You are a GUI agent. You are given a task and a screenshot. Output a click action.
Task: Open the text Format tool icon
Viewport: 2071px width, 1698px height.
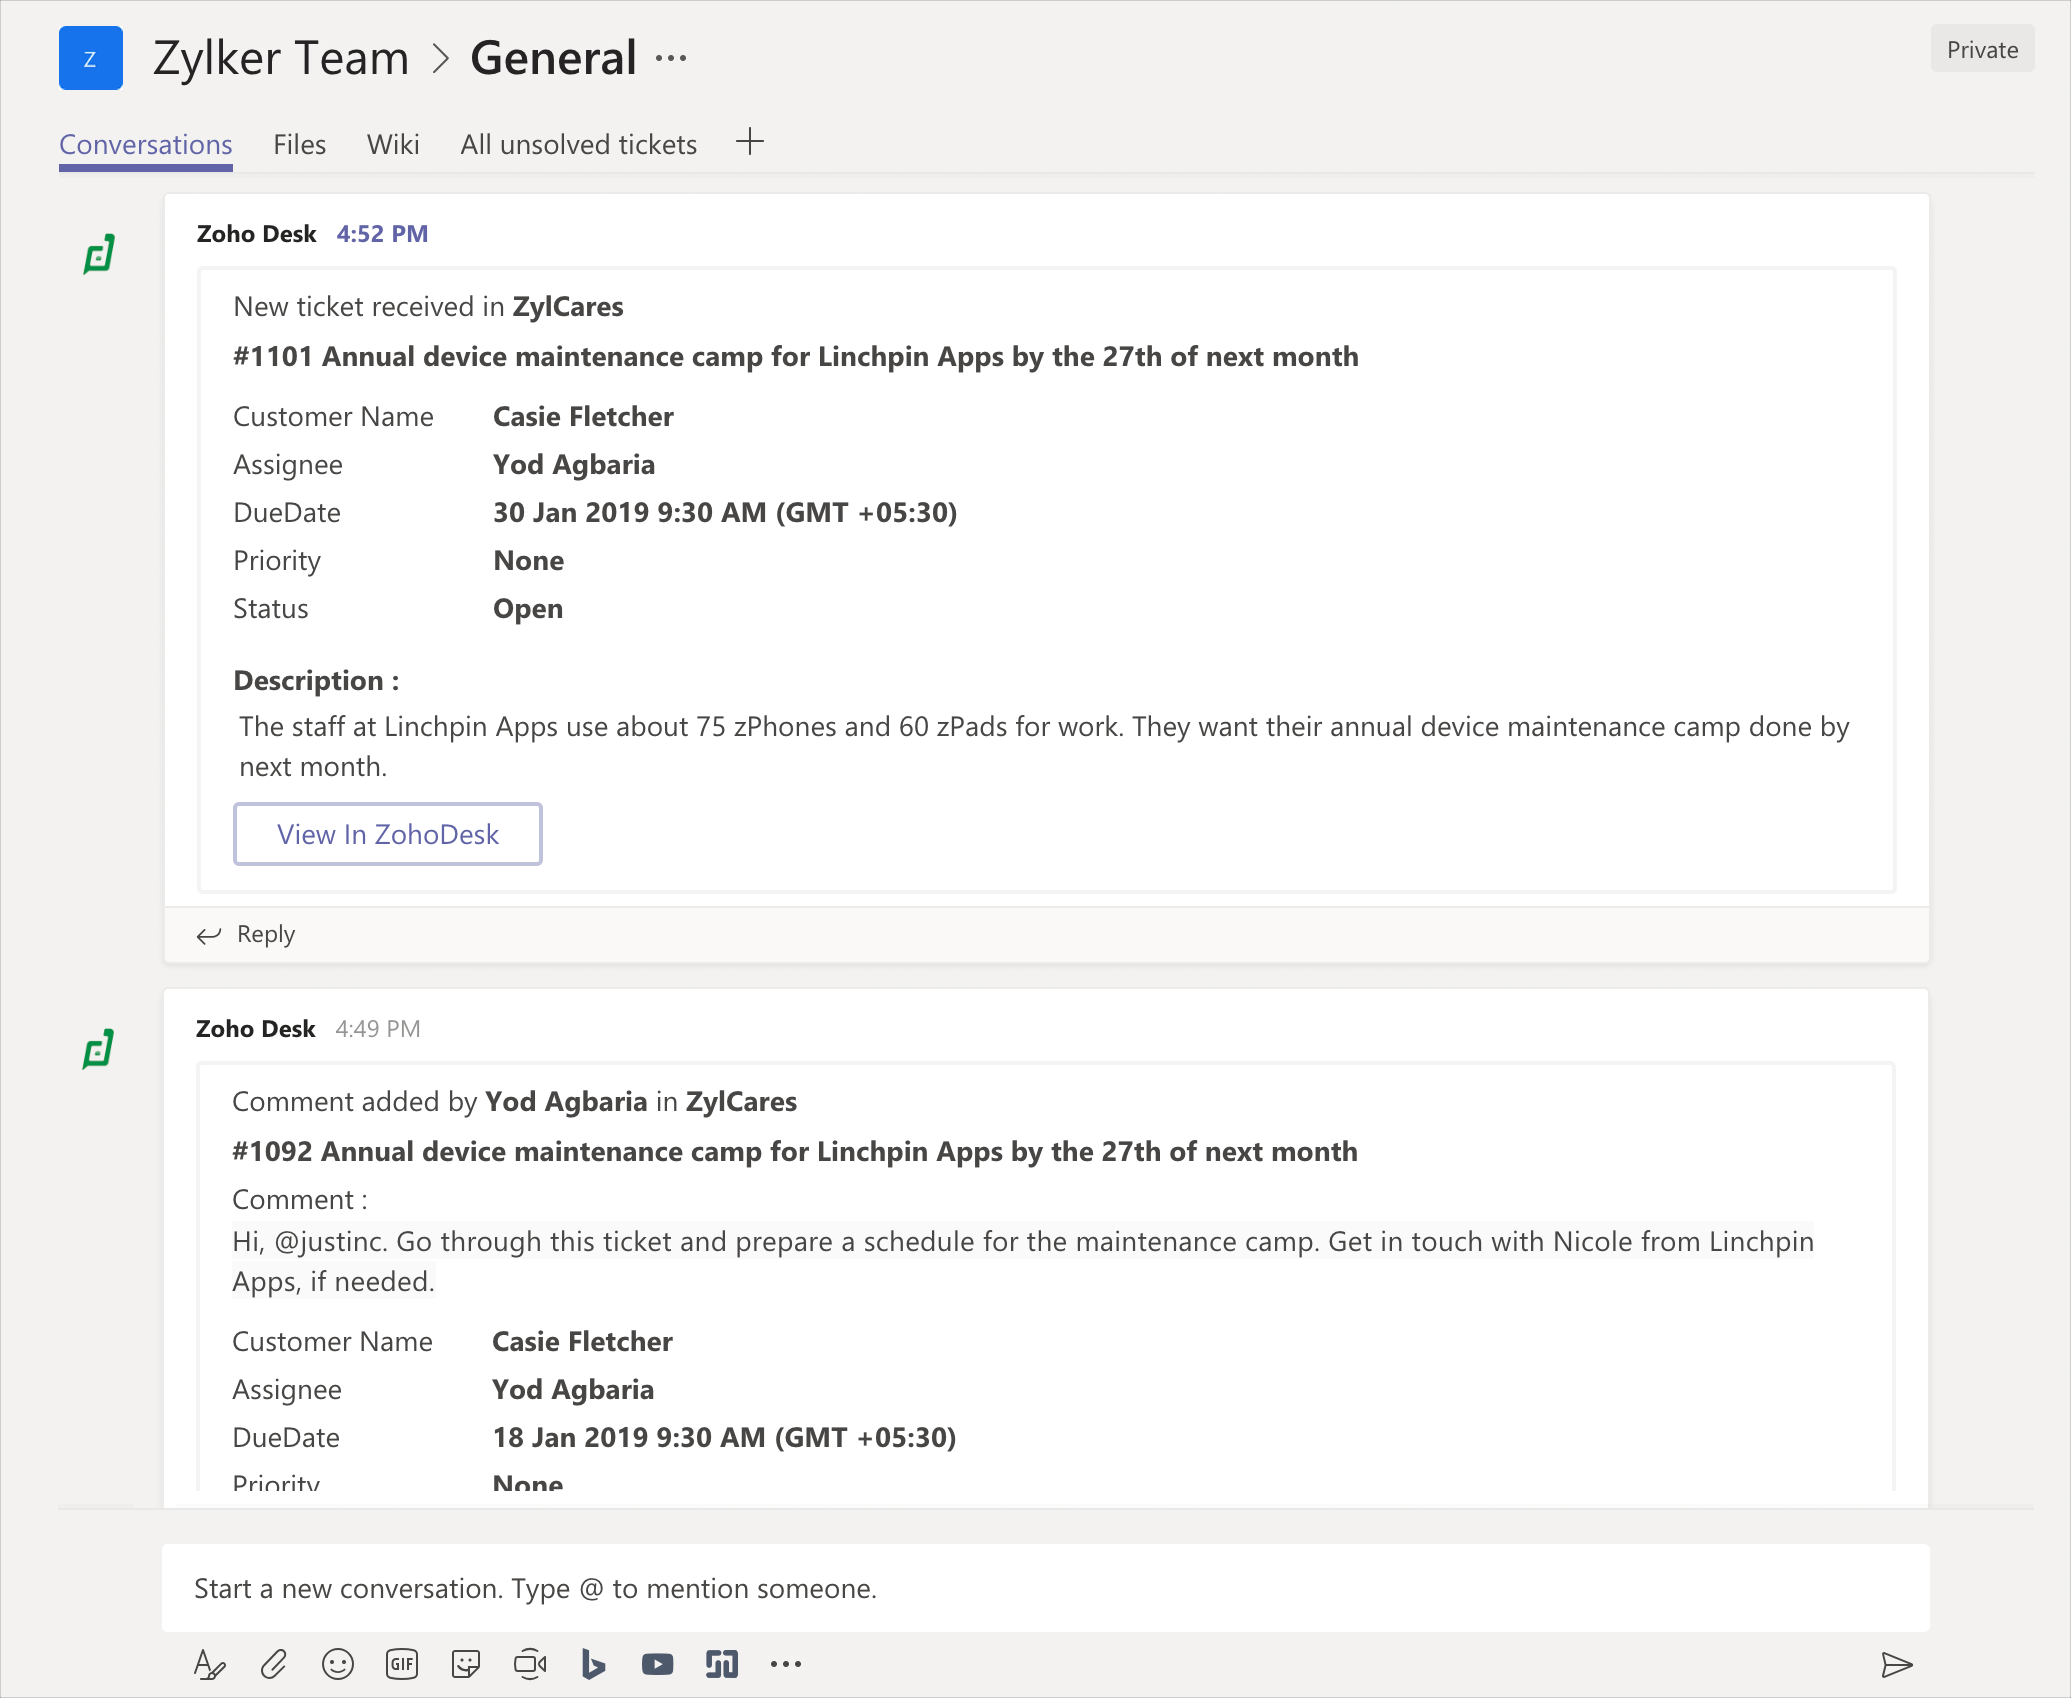[209, 1664]
